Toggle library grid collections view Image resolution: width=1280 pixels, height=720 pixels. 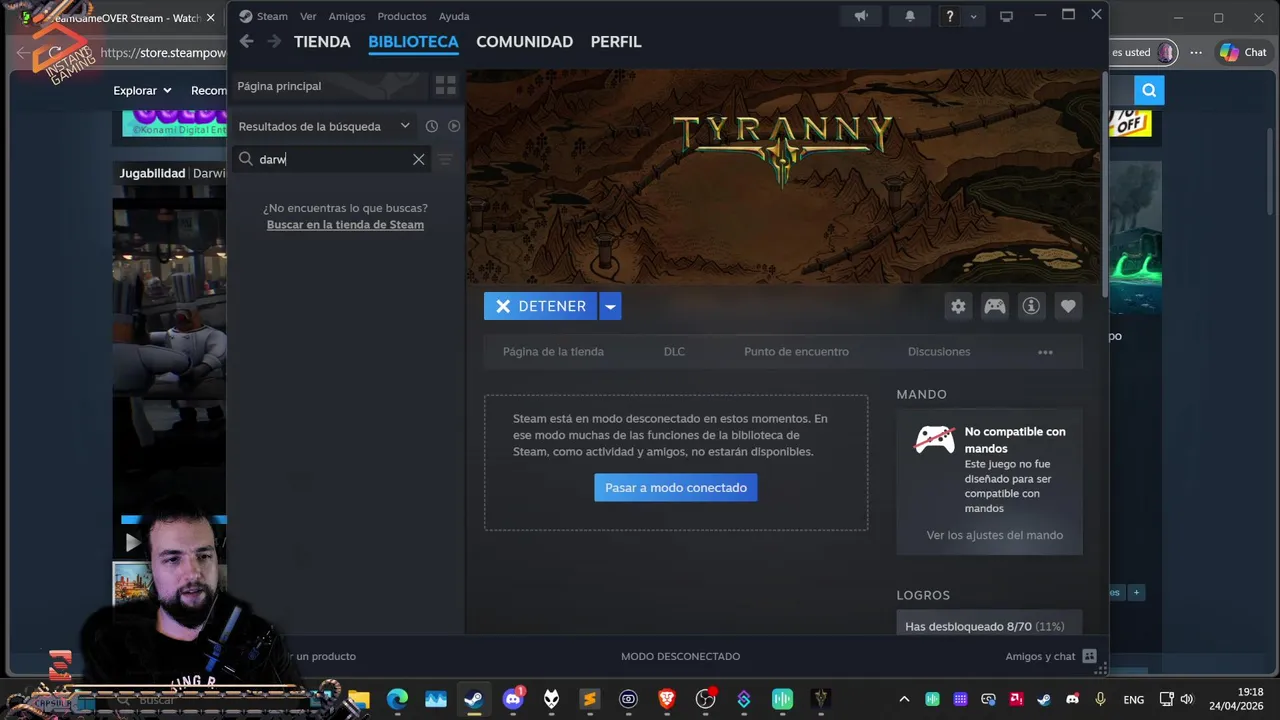(445, 86)
